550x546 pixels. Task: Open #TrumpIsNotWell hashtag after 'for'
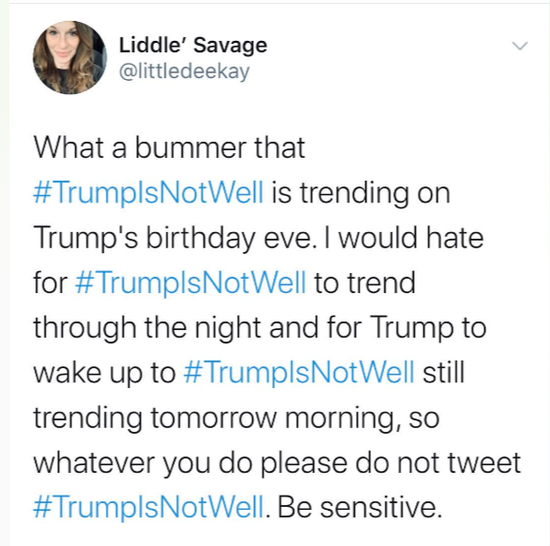pos(190,283)
